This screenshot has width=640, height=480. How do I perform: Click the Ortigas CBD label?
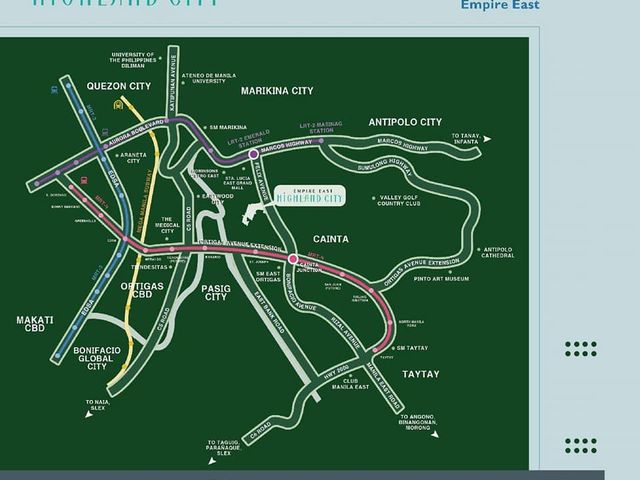coord(142,290)
